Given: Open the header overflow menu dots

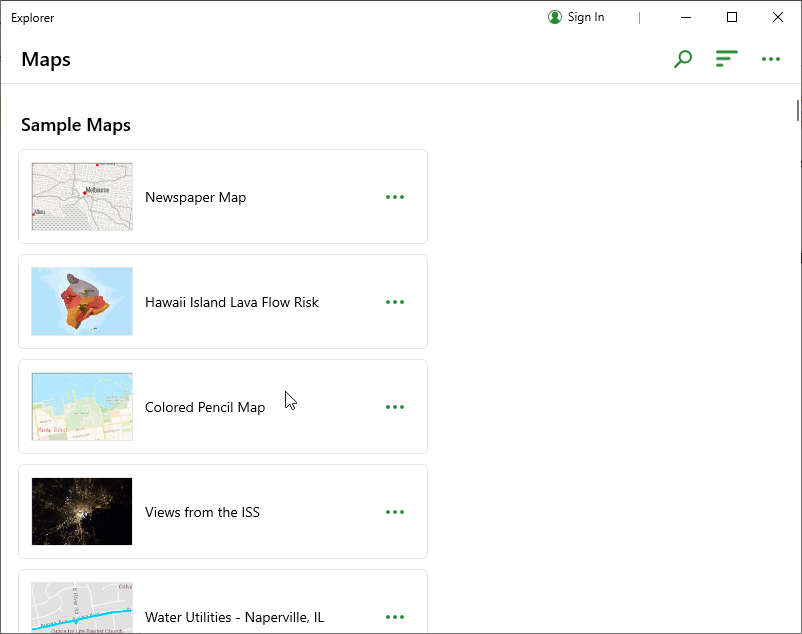Looking at the screenshot, I should pos(771,59).
